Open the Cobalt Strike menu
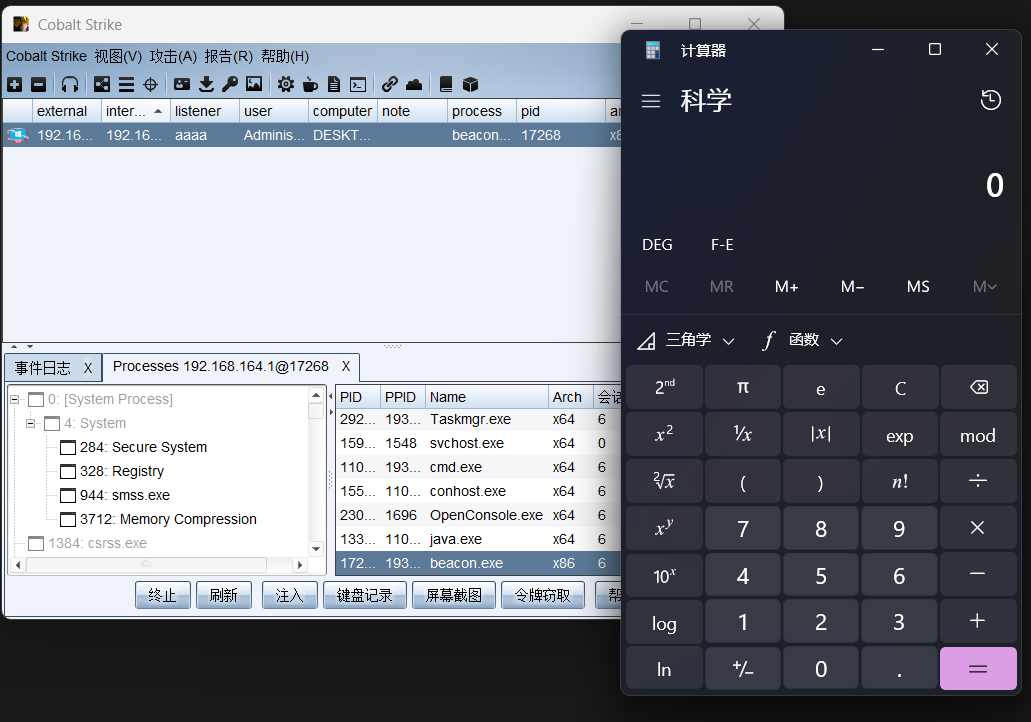 pyautogui.click(x=46, y=57)
